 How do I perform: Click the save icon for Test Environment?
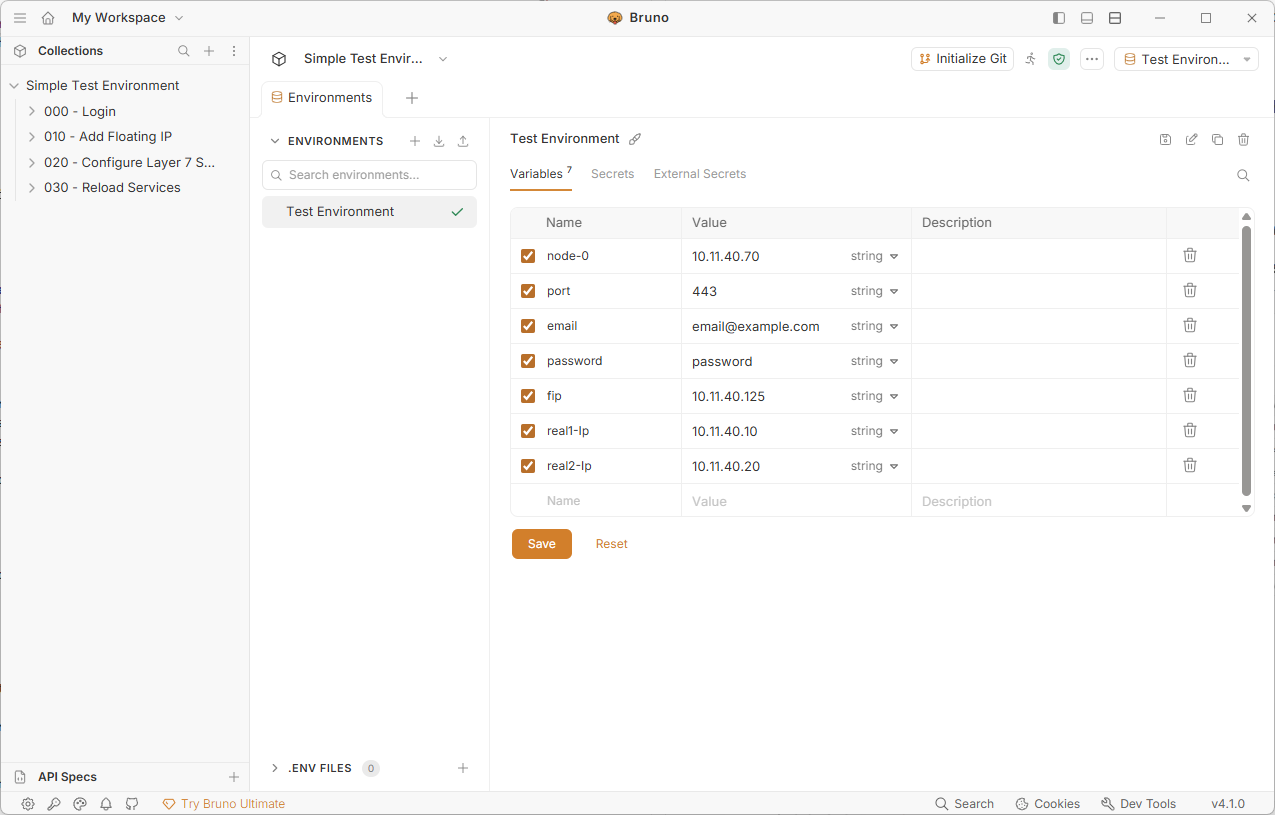tap(1165, 140)
